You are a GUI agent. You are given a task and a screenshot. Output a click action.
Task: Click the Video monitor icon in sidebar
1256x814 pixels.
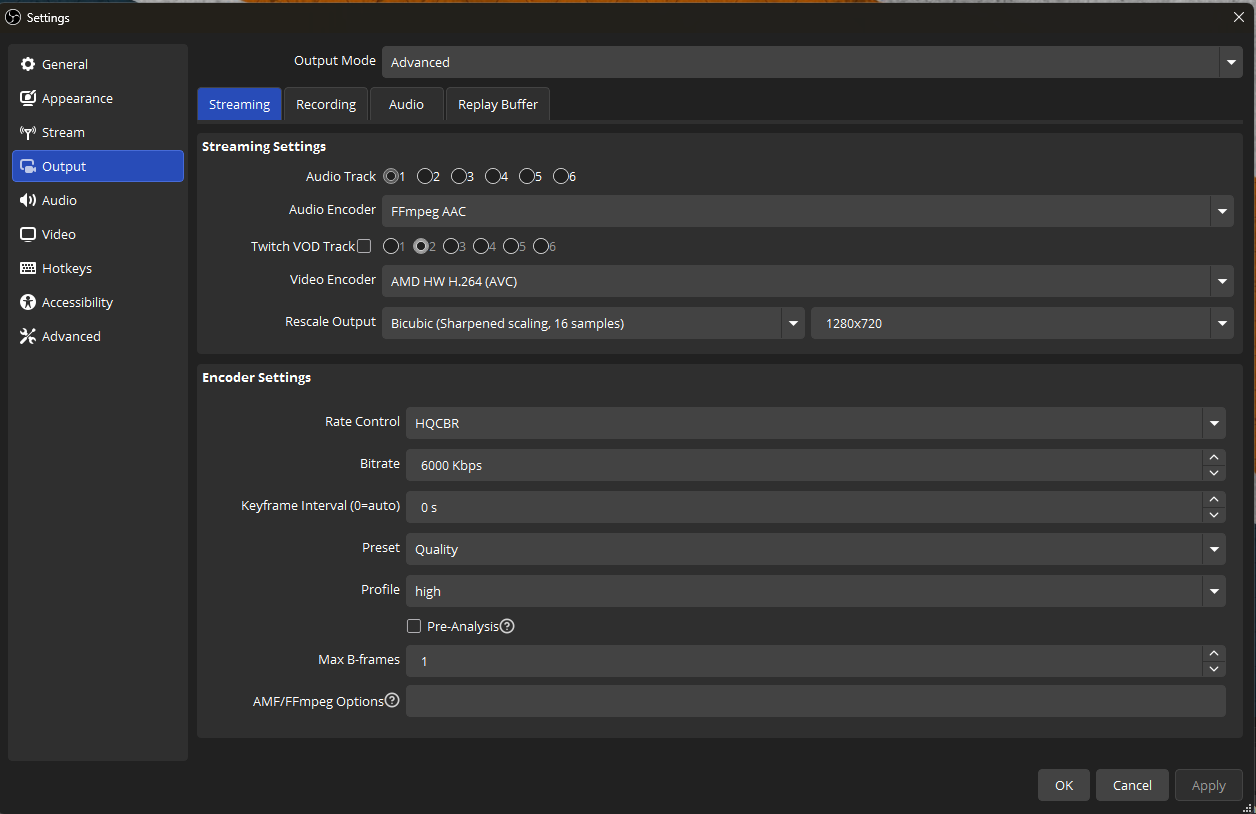[x=28, y=234]
